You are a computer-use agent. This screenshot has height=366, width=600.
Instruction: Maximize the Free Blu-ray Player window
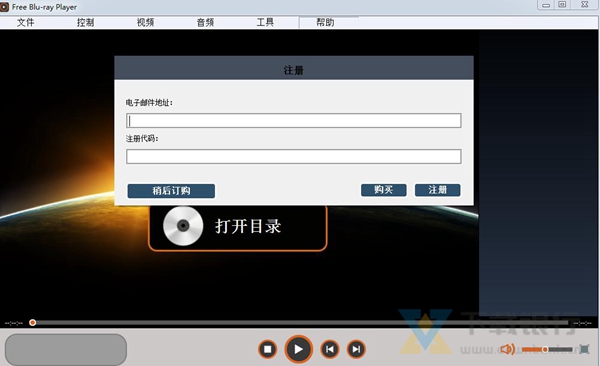(562, 5)
